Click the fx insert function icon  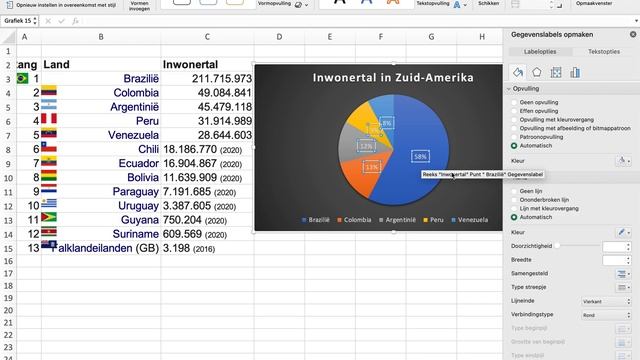[x=75, y=21]
